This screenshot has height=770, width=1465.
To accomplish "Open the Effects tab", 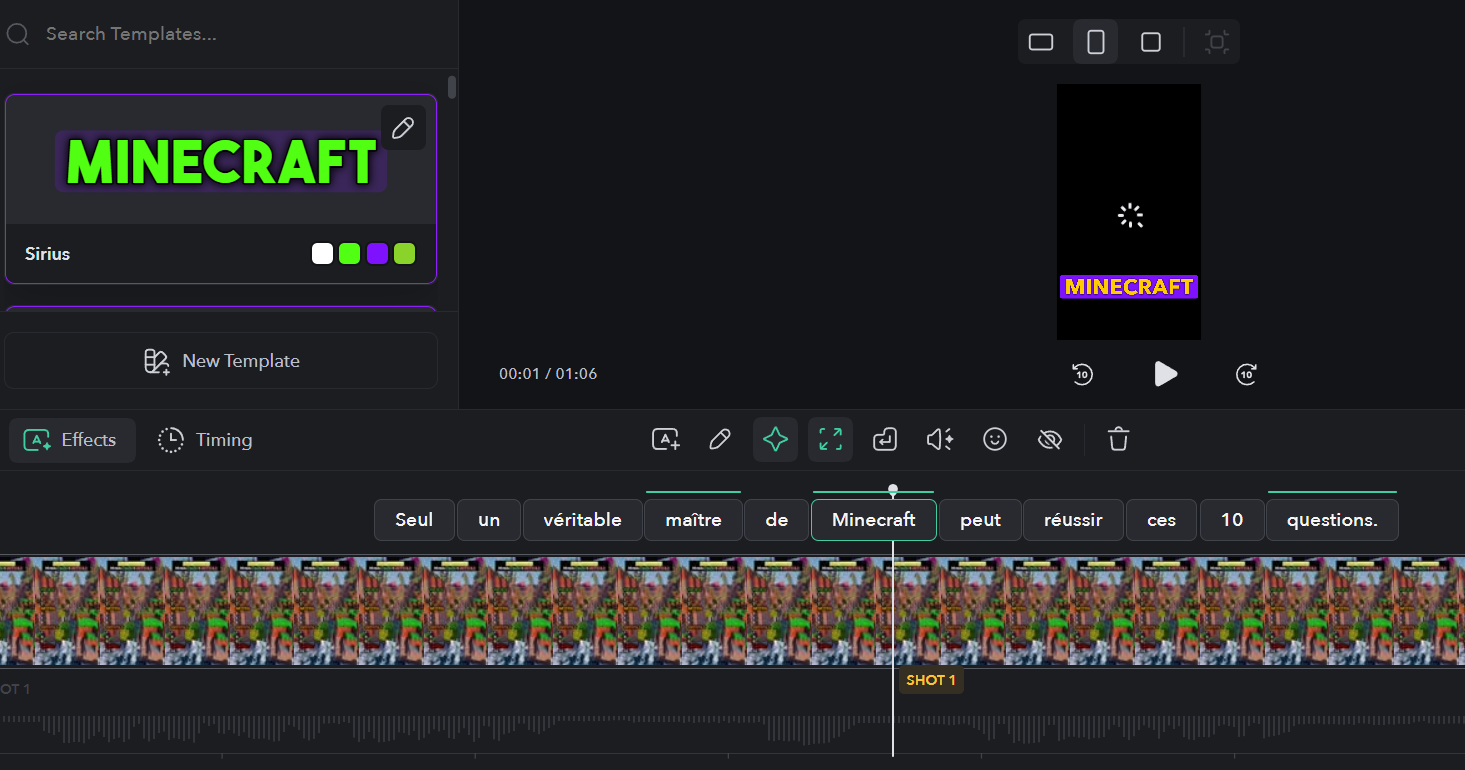I will pyautogui.click(x=72, y=440).
